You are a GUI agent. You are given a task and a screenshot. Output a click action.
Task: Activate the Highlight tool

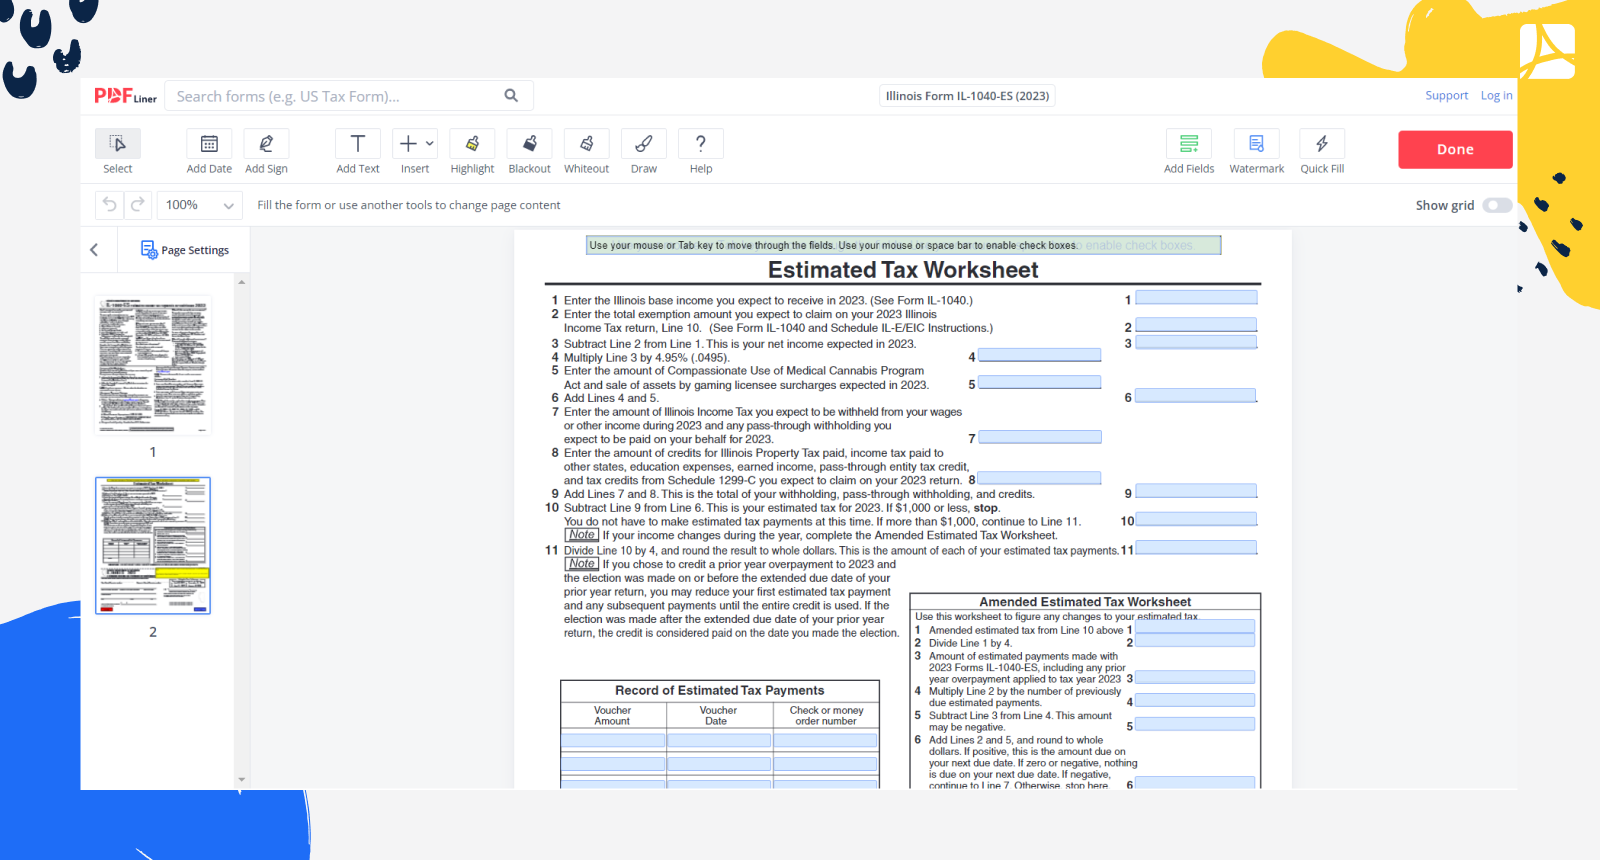(x=472, y=144)
